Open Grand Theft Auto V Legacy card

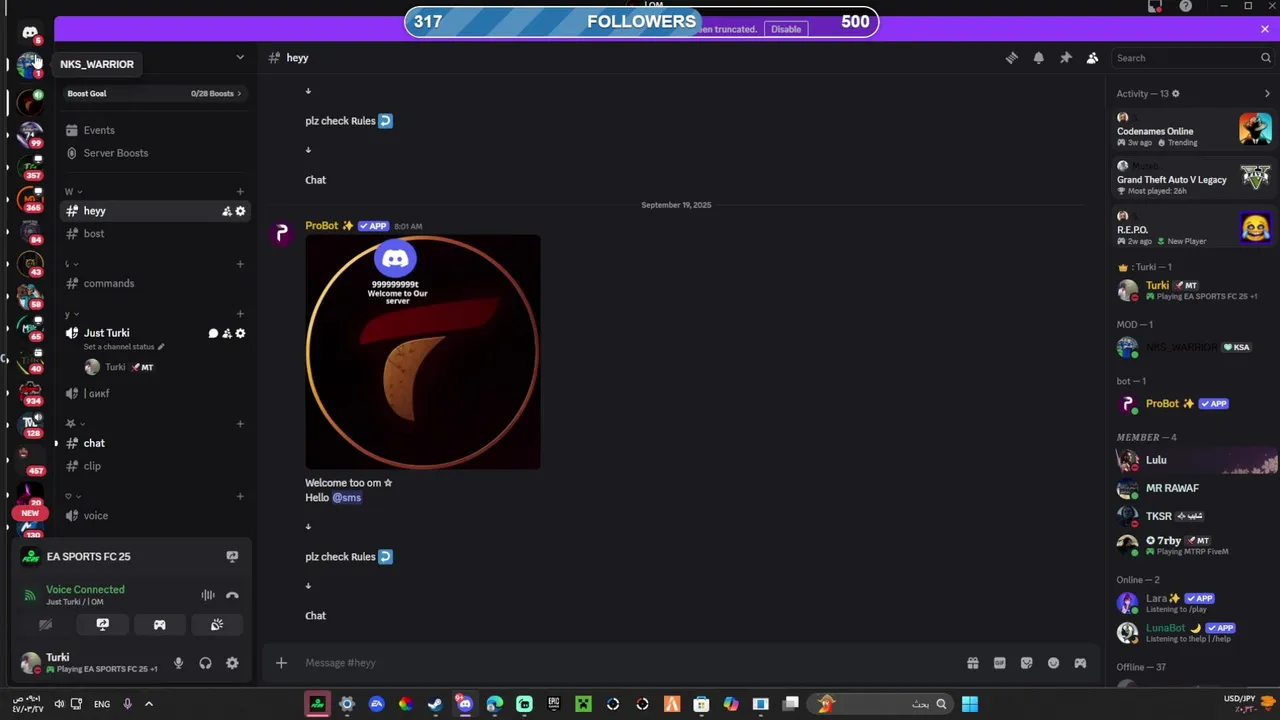pyautogui.click(x=1194, y=178)
